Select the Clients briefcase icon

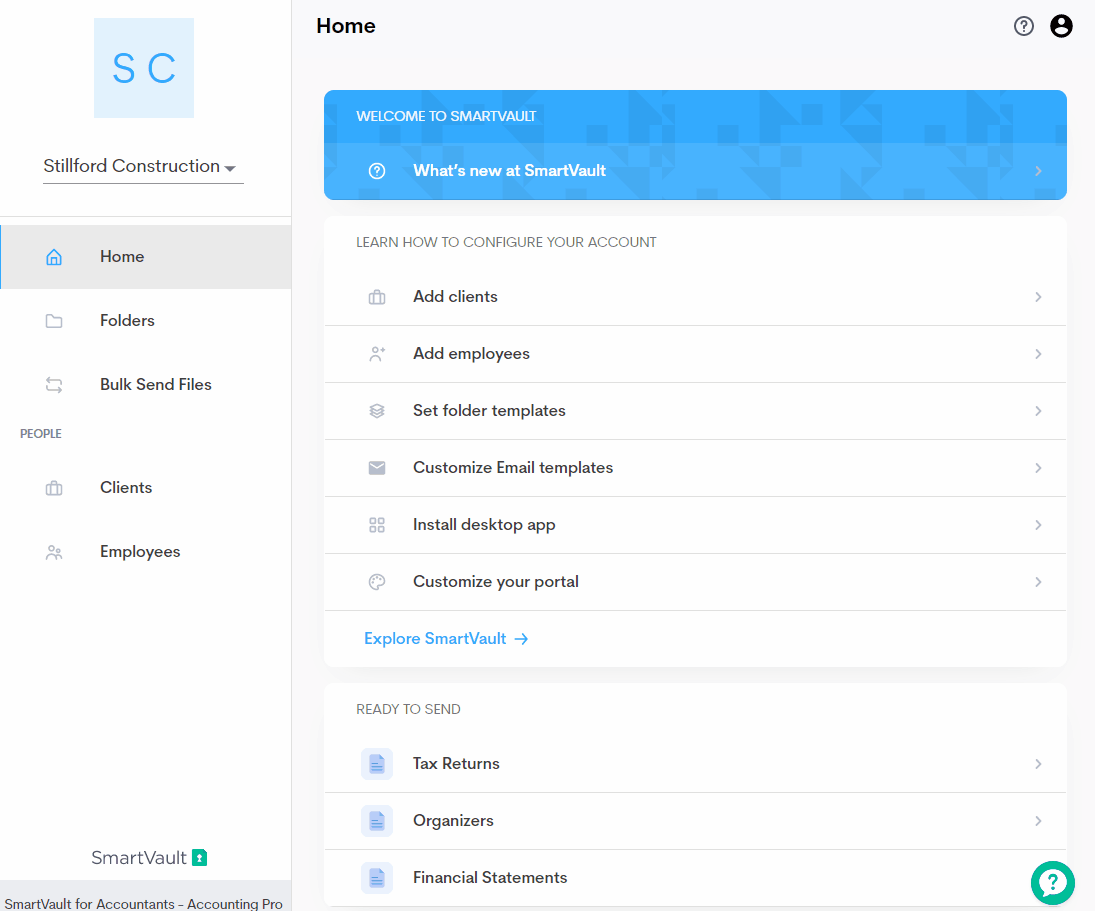(54, 487)
